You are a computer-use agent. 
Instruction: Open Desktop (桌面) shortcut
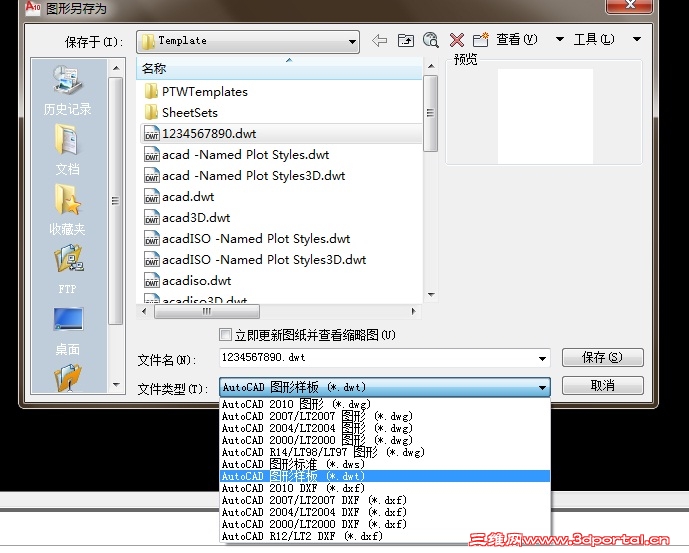click(x=67, y=331)
